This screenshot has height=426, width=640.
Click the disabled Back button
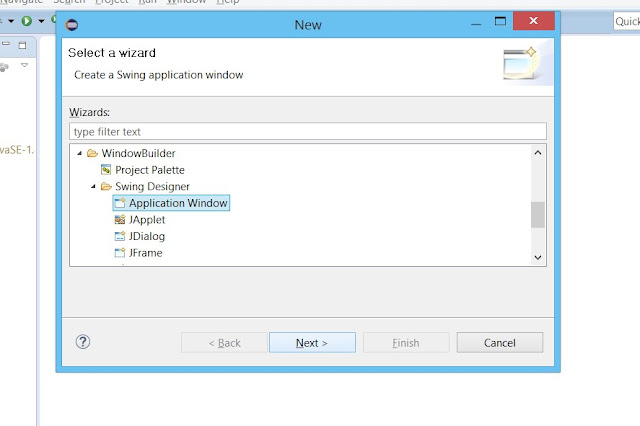[224, 343]
